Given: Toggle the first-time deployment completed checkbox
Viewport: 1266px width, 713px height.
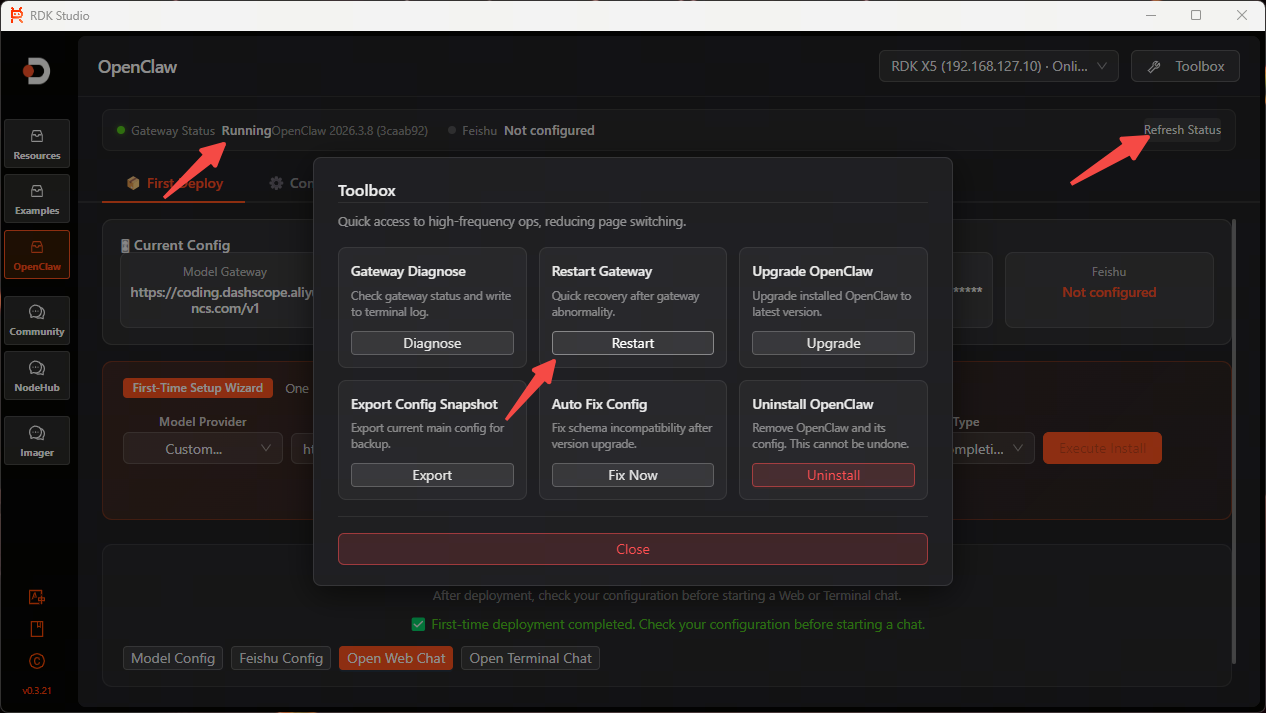Looking at the screenshot, I should click(x=419, y=624).
